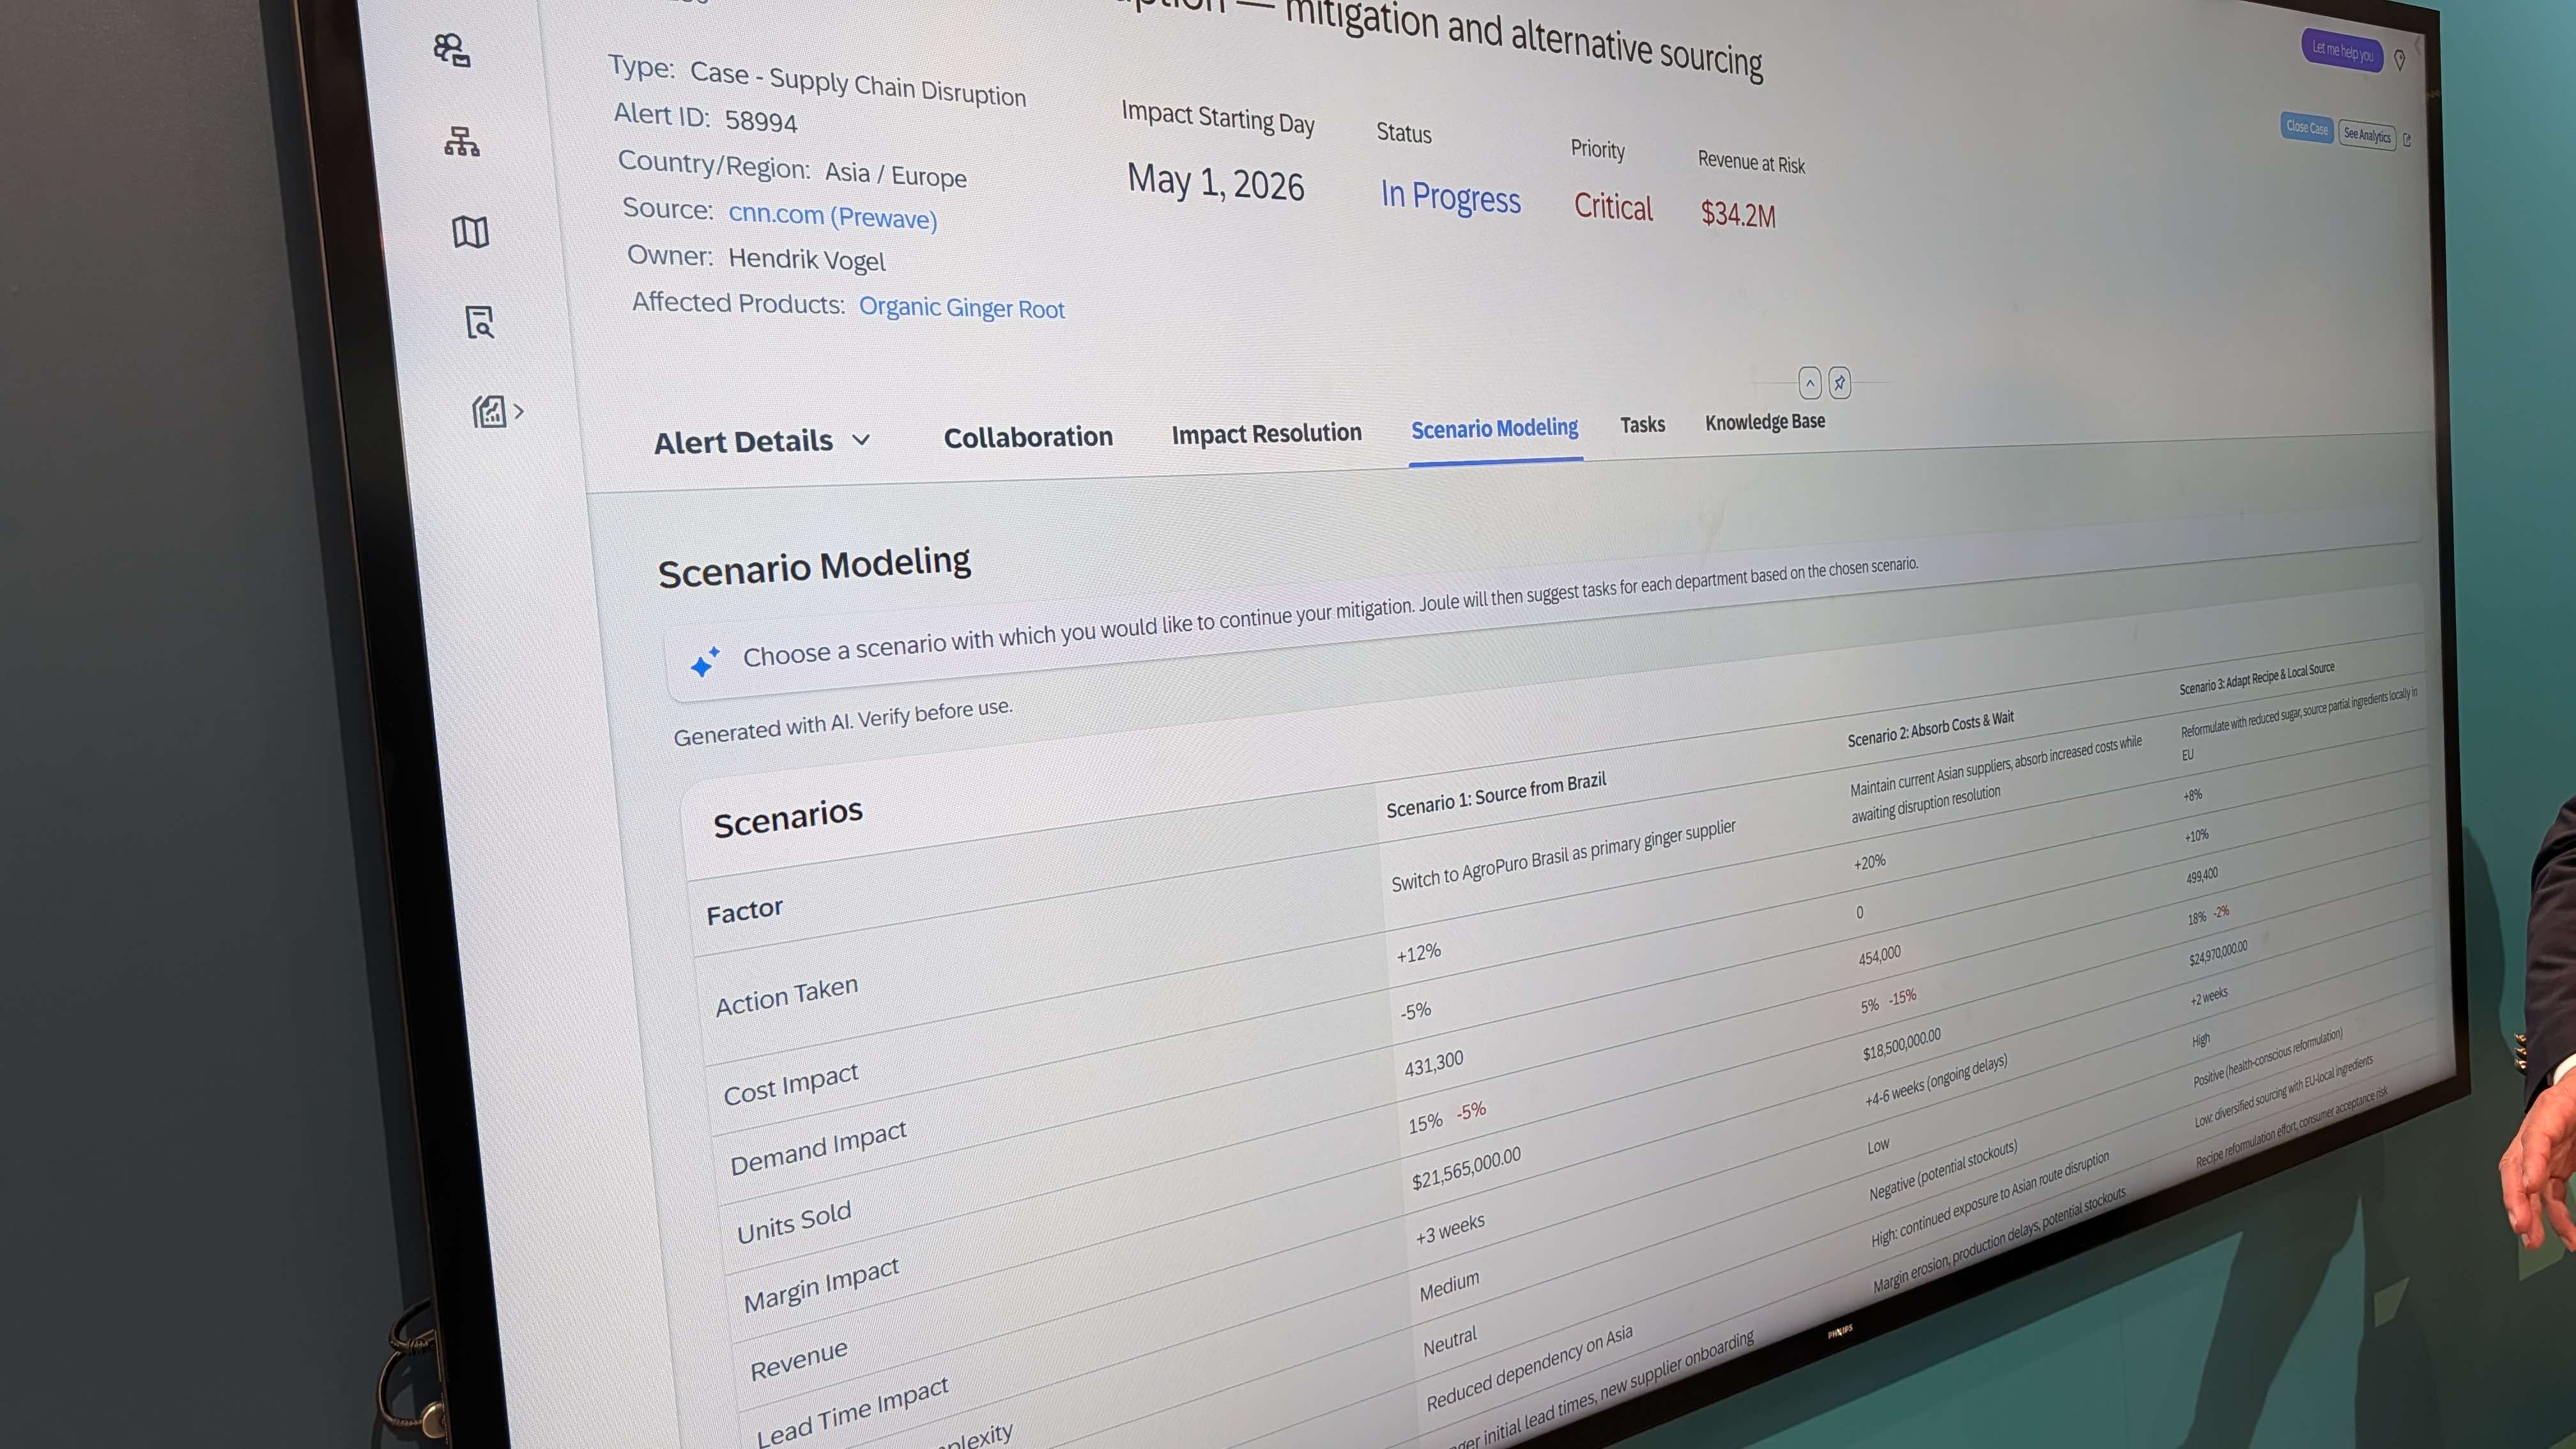
Task: Click the Let me help you button
Action: (x=2342, y=51)
